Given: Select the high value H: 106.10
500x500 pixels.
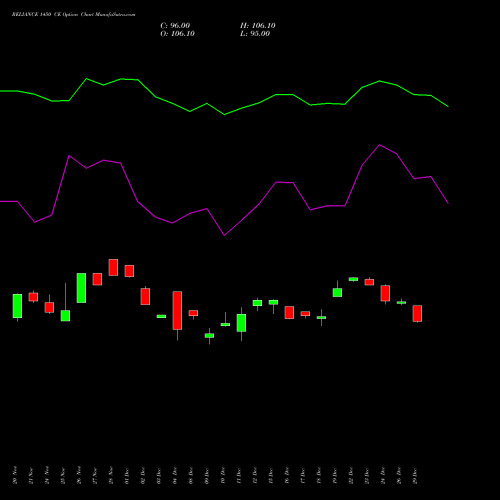Looking at the screenshot, I should (258, 26).
